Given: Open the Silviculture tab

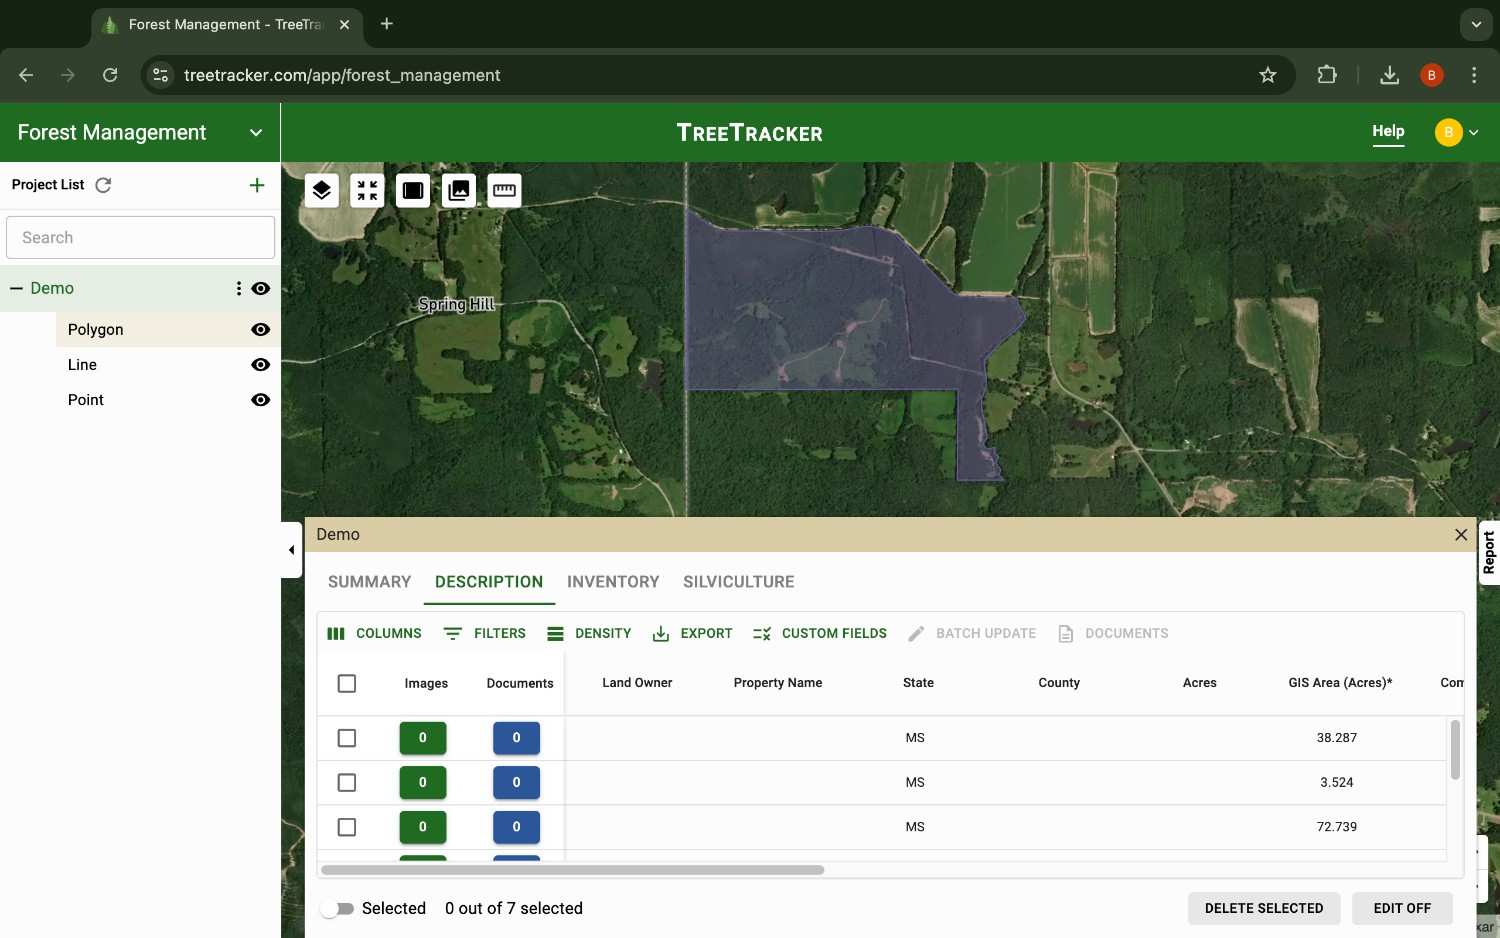Looking at the screenshot, I should coord(738,581).
